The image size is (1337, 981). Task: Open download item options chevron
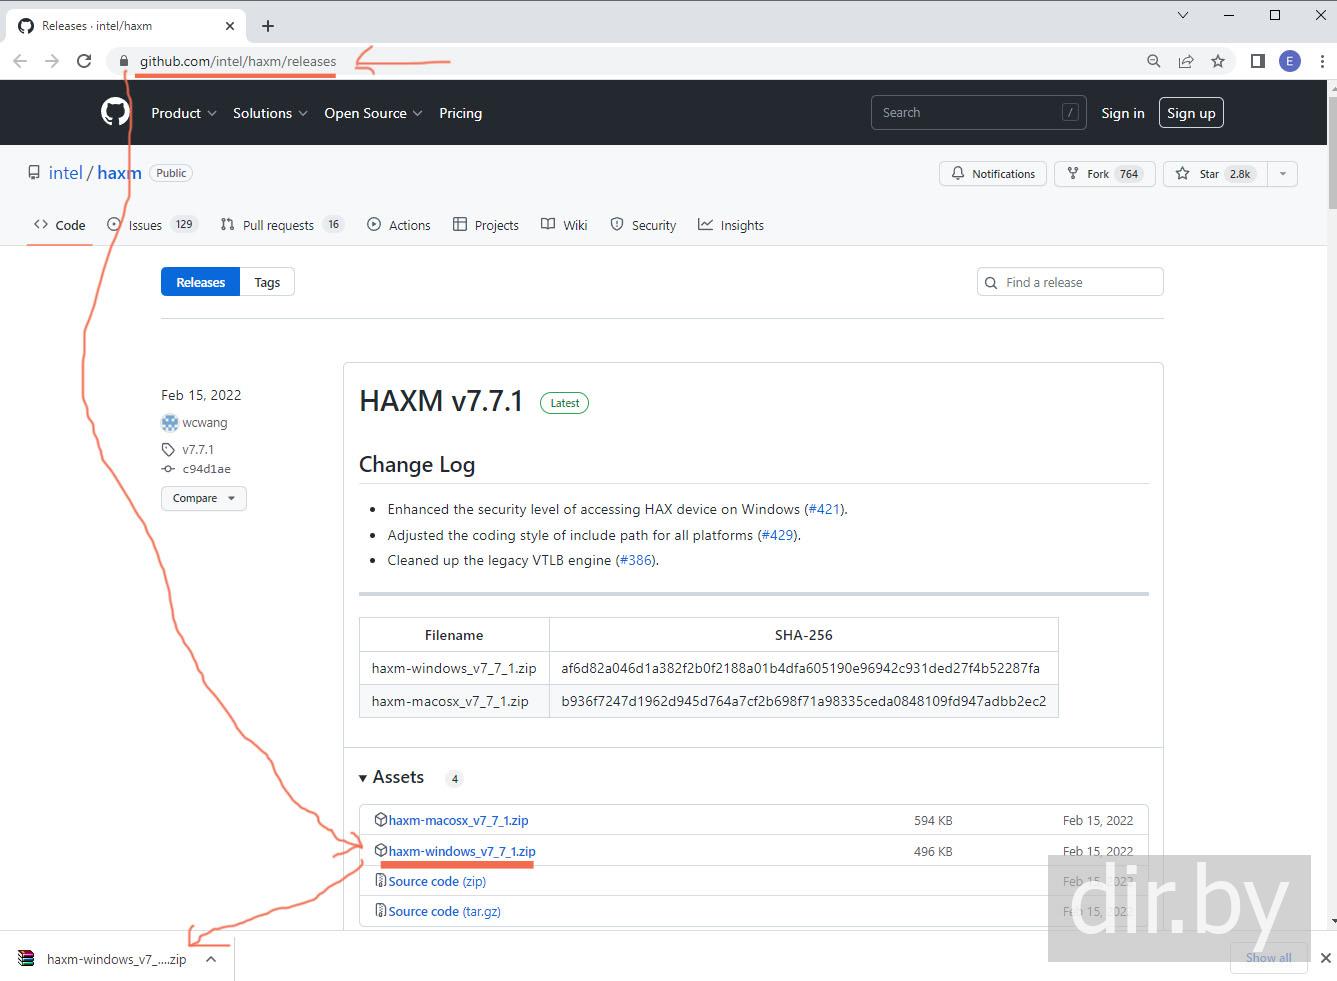[x=211, y=959]
